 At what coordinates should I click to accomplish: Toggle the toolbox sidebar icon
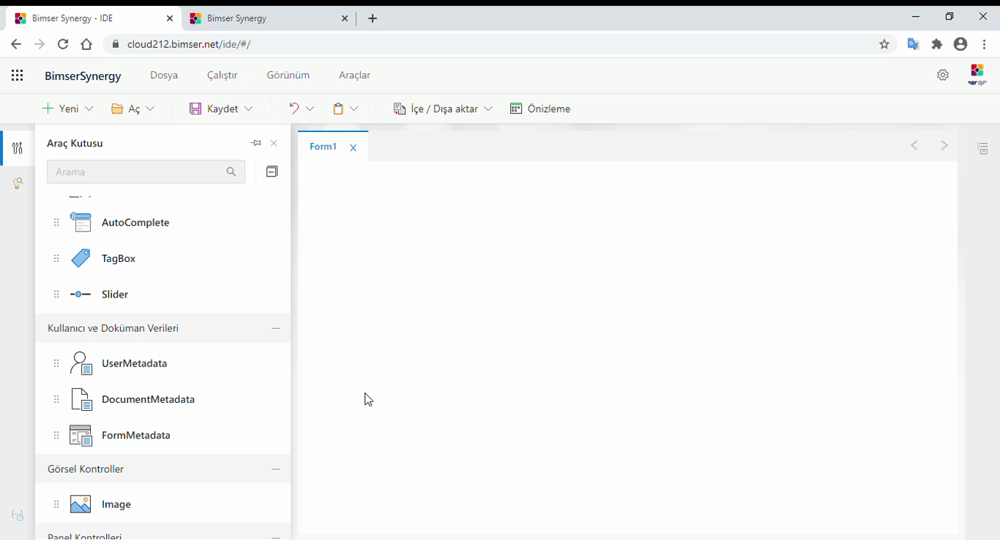[17, 149]
